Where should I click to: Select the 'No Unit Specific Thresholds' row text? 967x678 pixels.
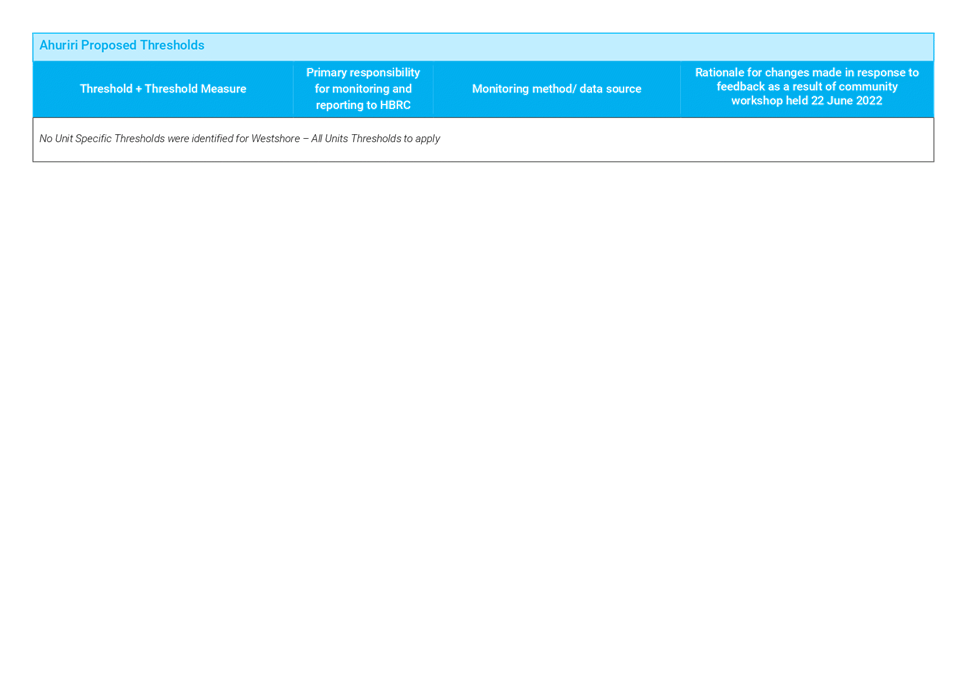click(x=239, y=139)
